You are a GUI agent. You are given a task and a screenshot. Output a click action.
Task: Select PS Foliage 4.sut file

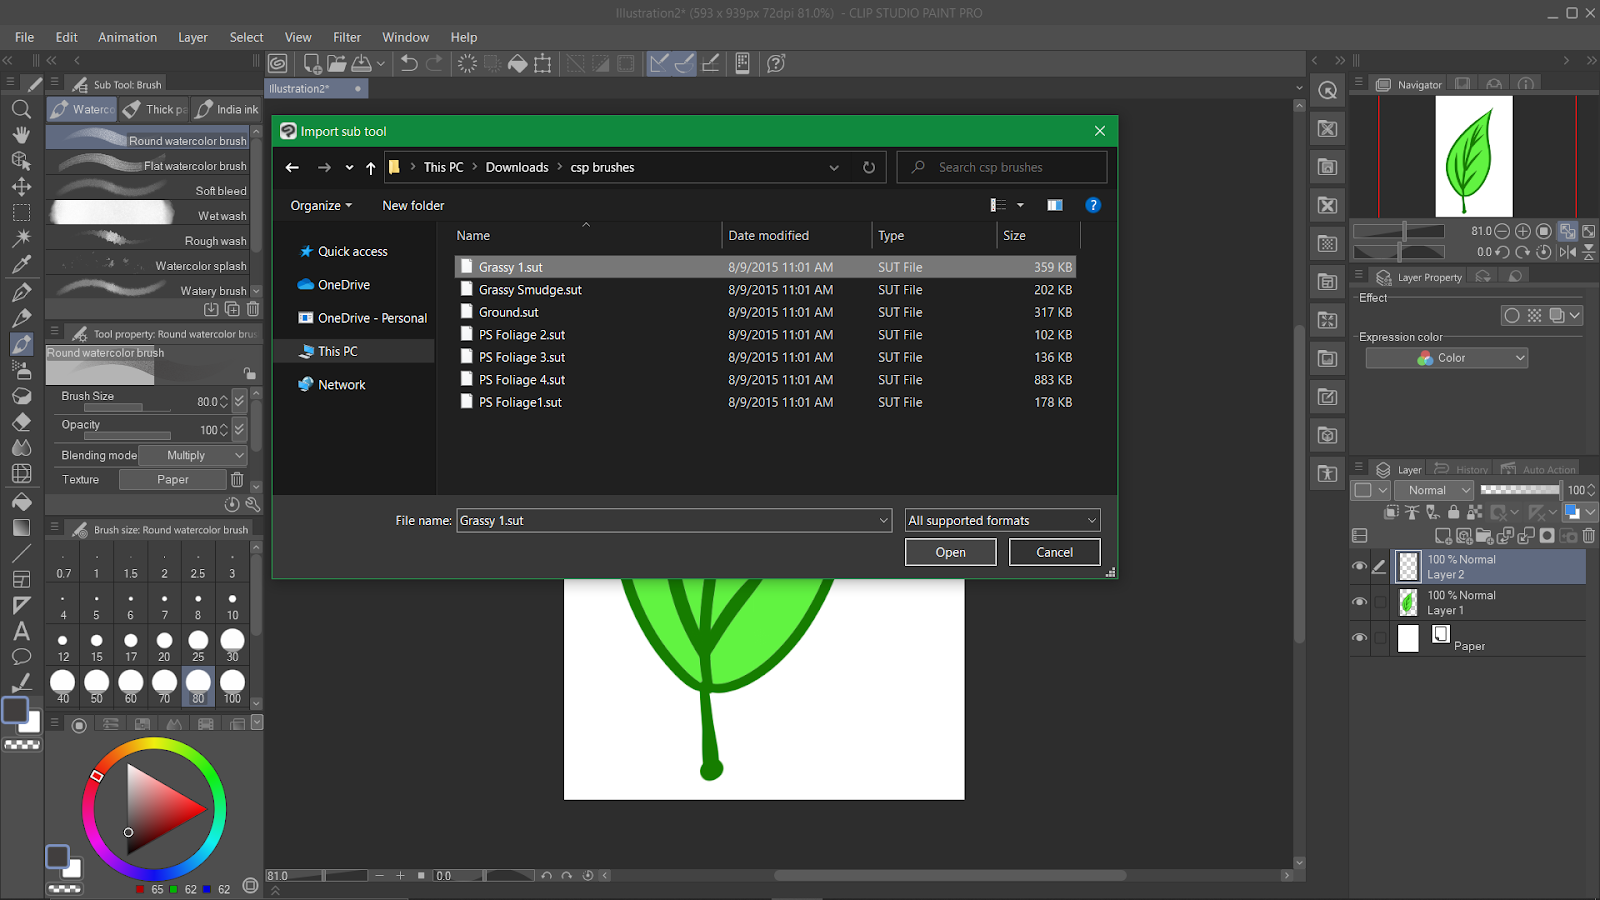pos(765,380)
